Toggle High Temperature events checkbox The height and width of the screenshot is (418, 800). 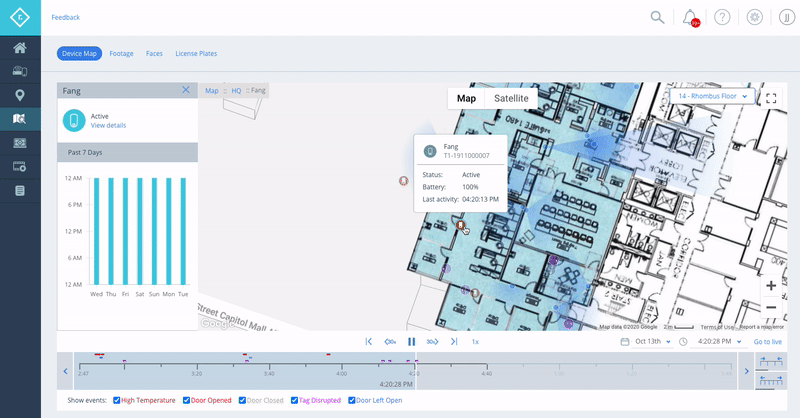[117, 400]
